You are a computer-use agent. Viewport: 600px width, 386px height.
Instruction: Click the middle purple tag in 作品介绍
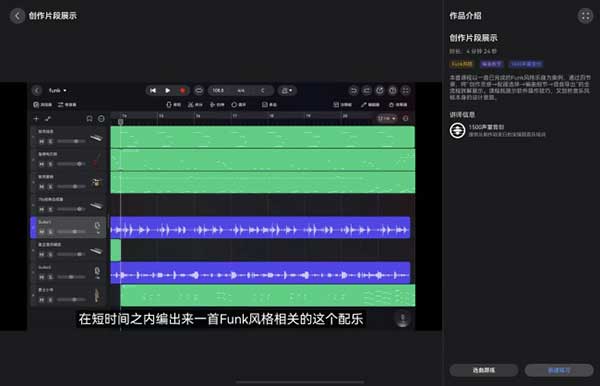click(491, 64)
